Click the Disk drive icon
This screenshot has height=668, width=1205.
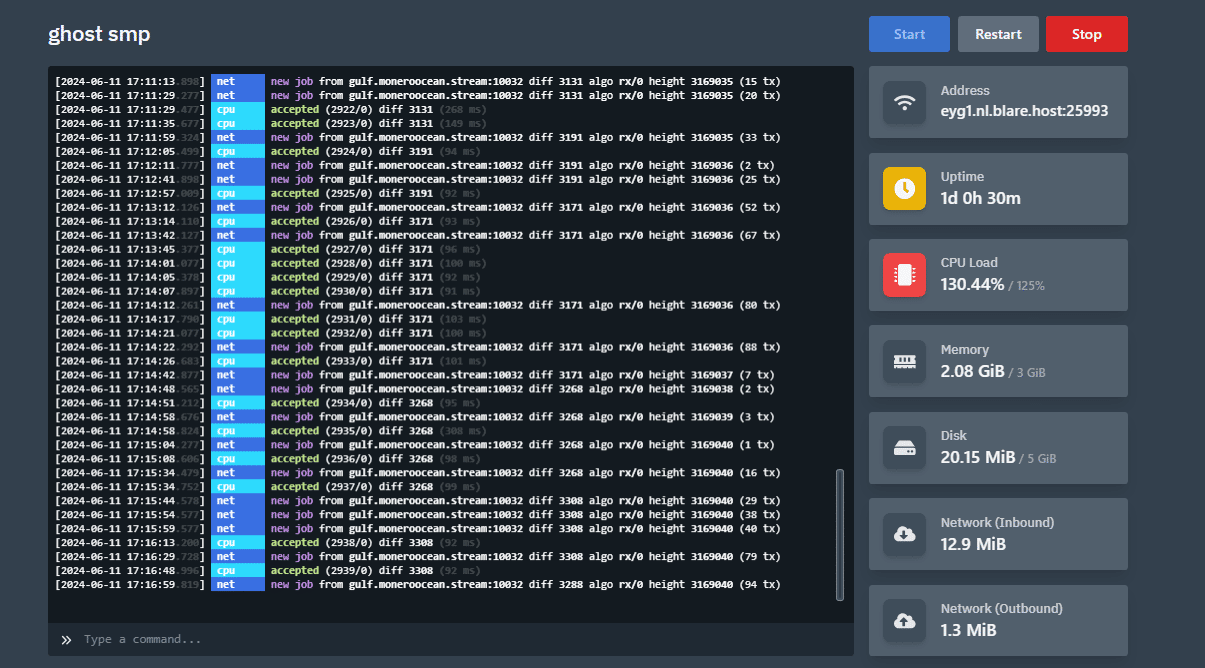click(x=904, y=448)
